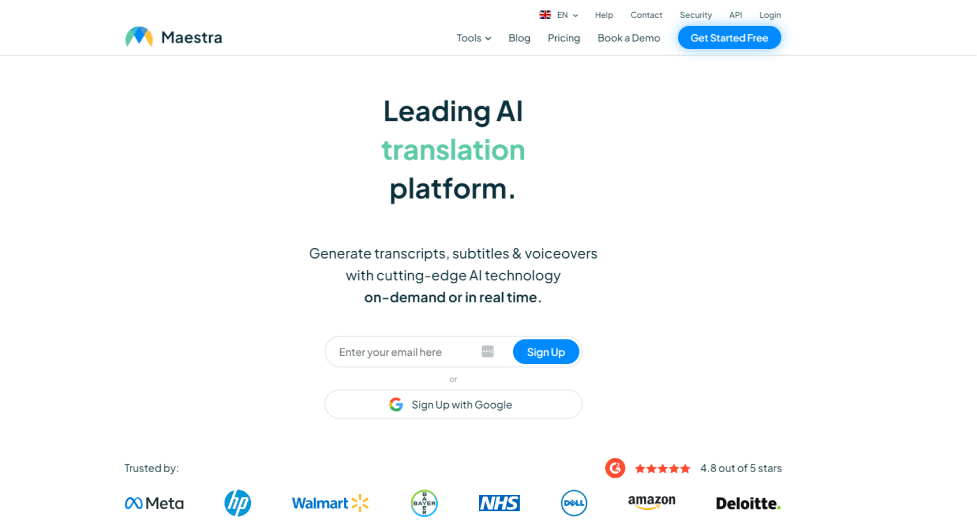Click the G2 review badge icon
Image resolution: width=977 pixels, height=525 pixels.
coord(615,468)
